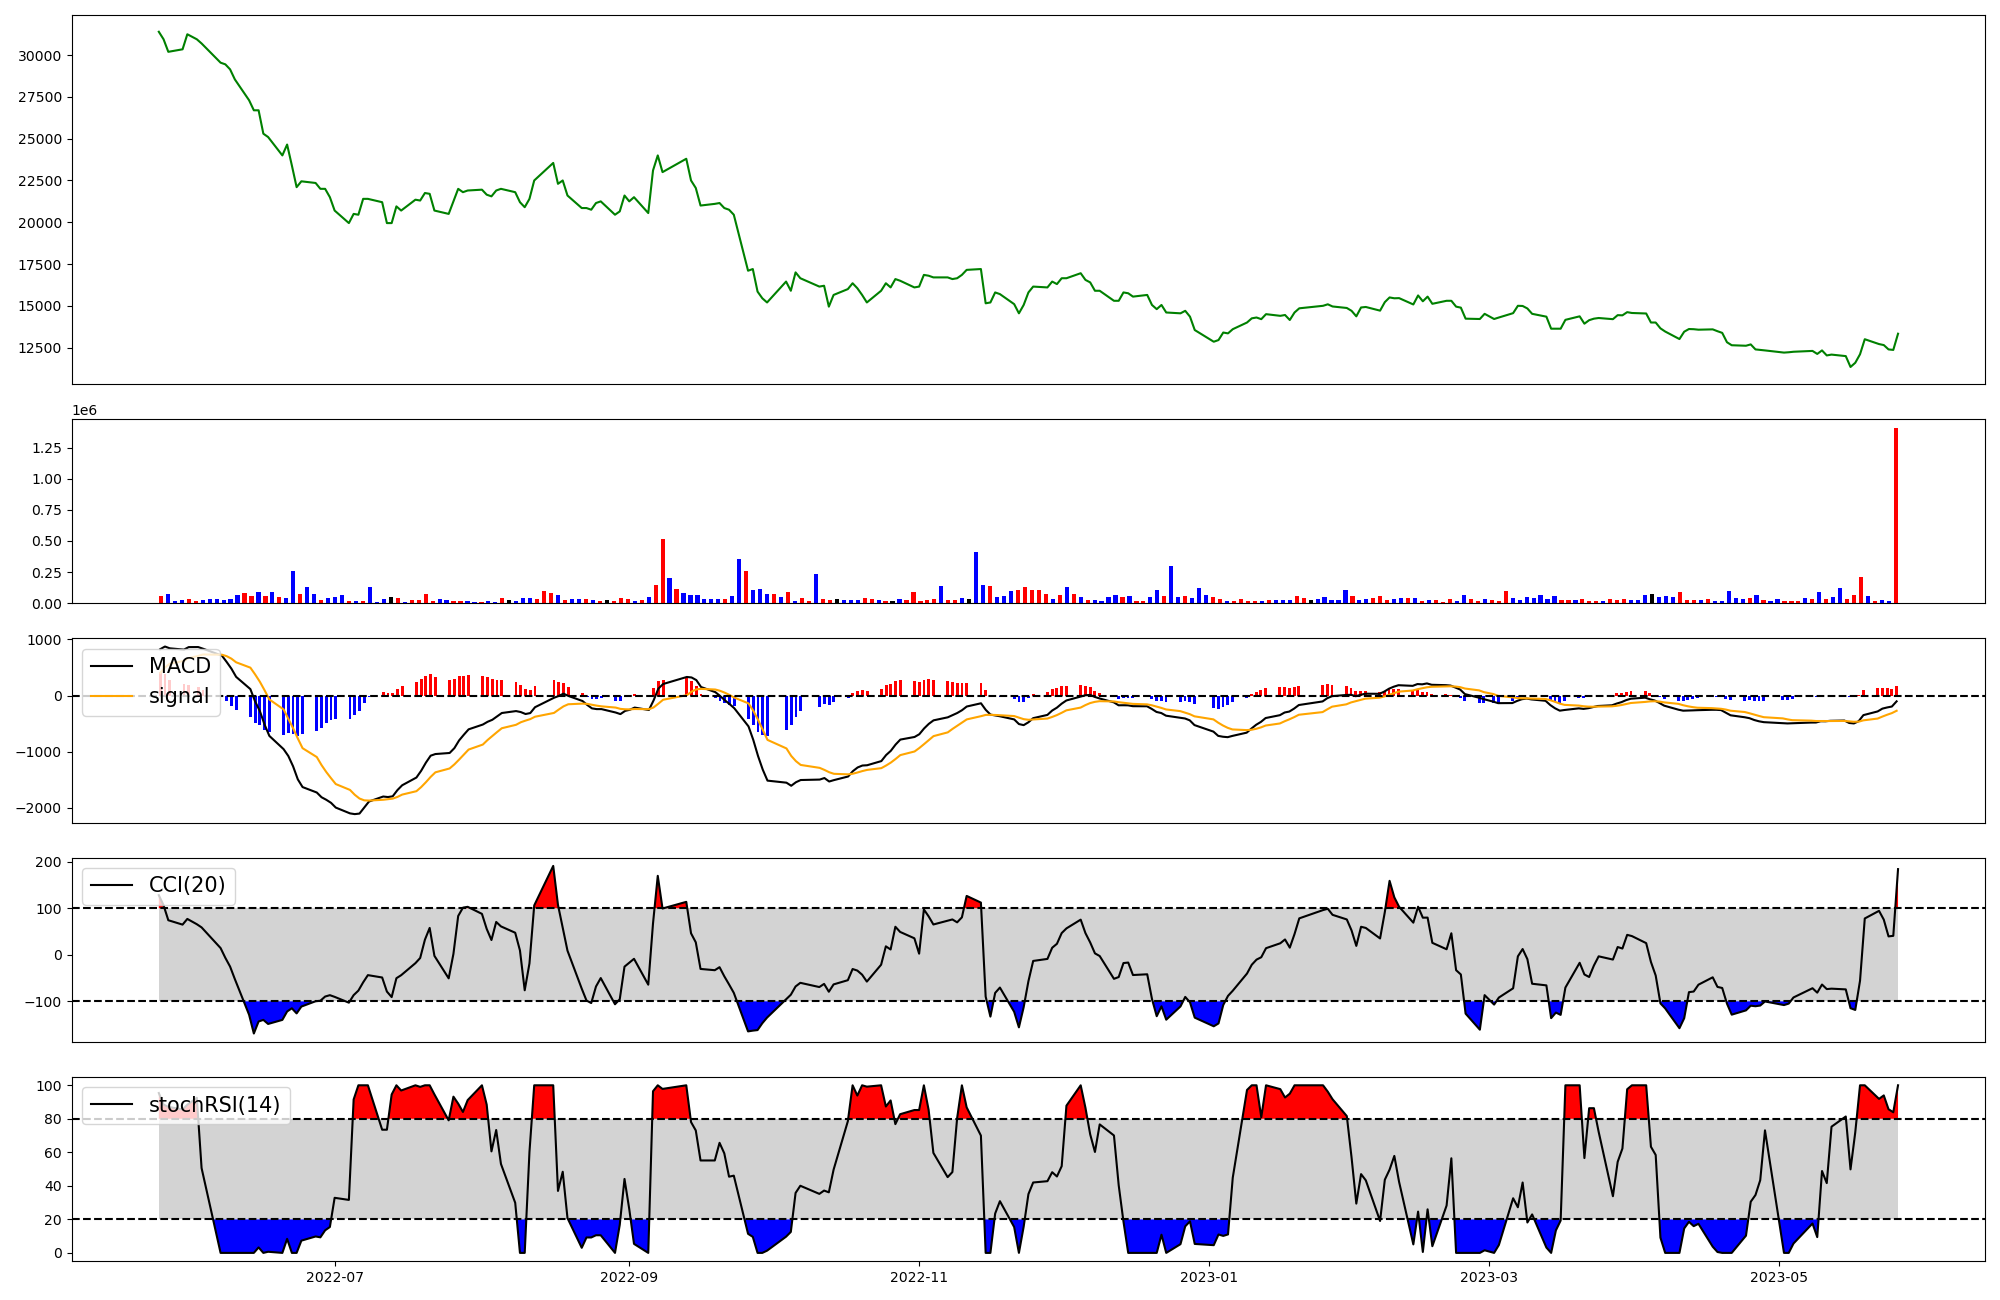
Task: Click the 12500 price axis label
Action: tap(40, 349)
